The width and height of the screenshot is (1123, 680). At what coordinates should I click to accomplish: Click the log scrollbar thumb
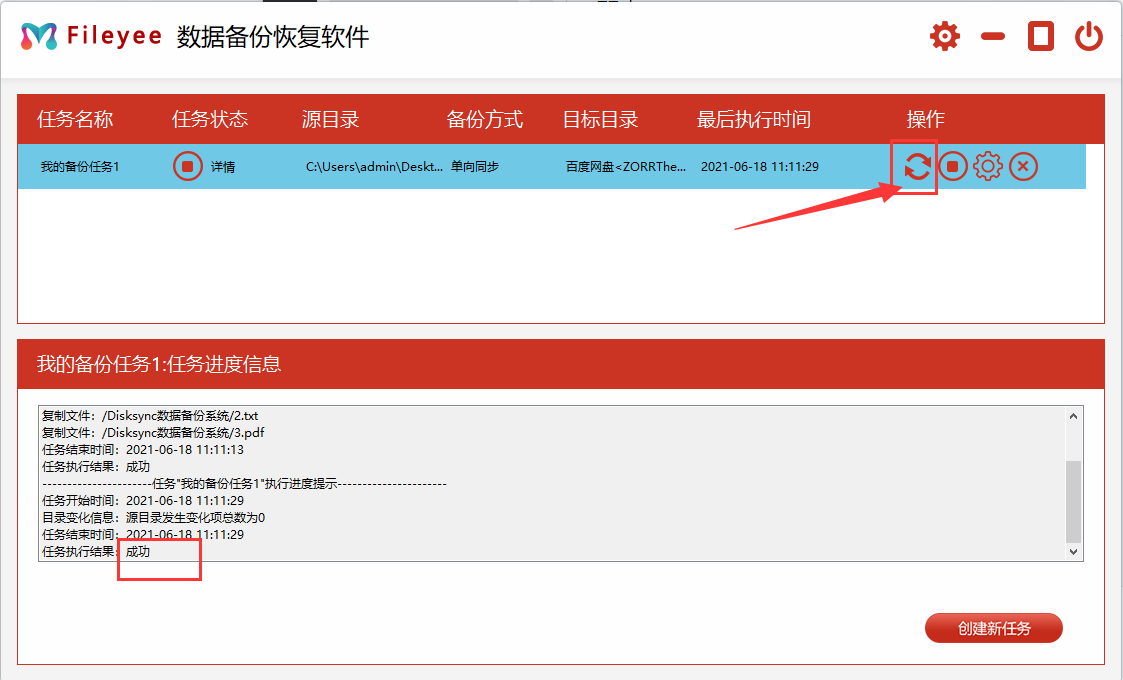[1073, 500]
